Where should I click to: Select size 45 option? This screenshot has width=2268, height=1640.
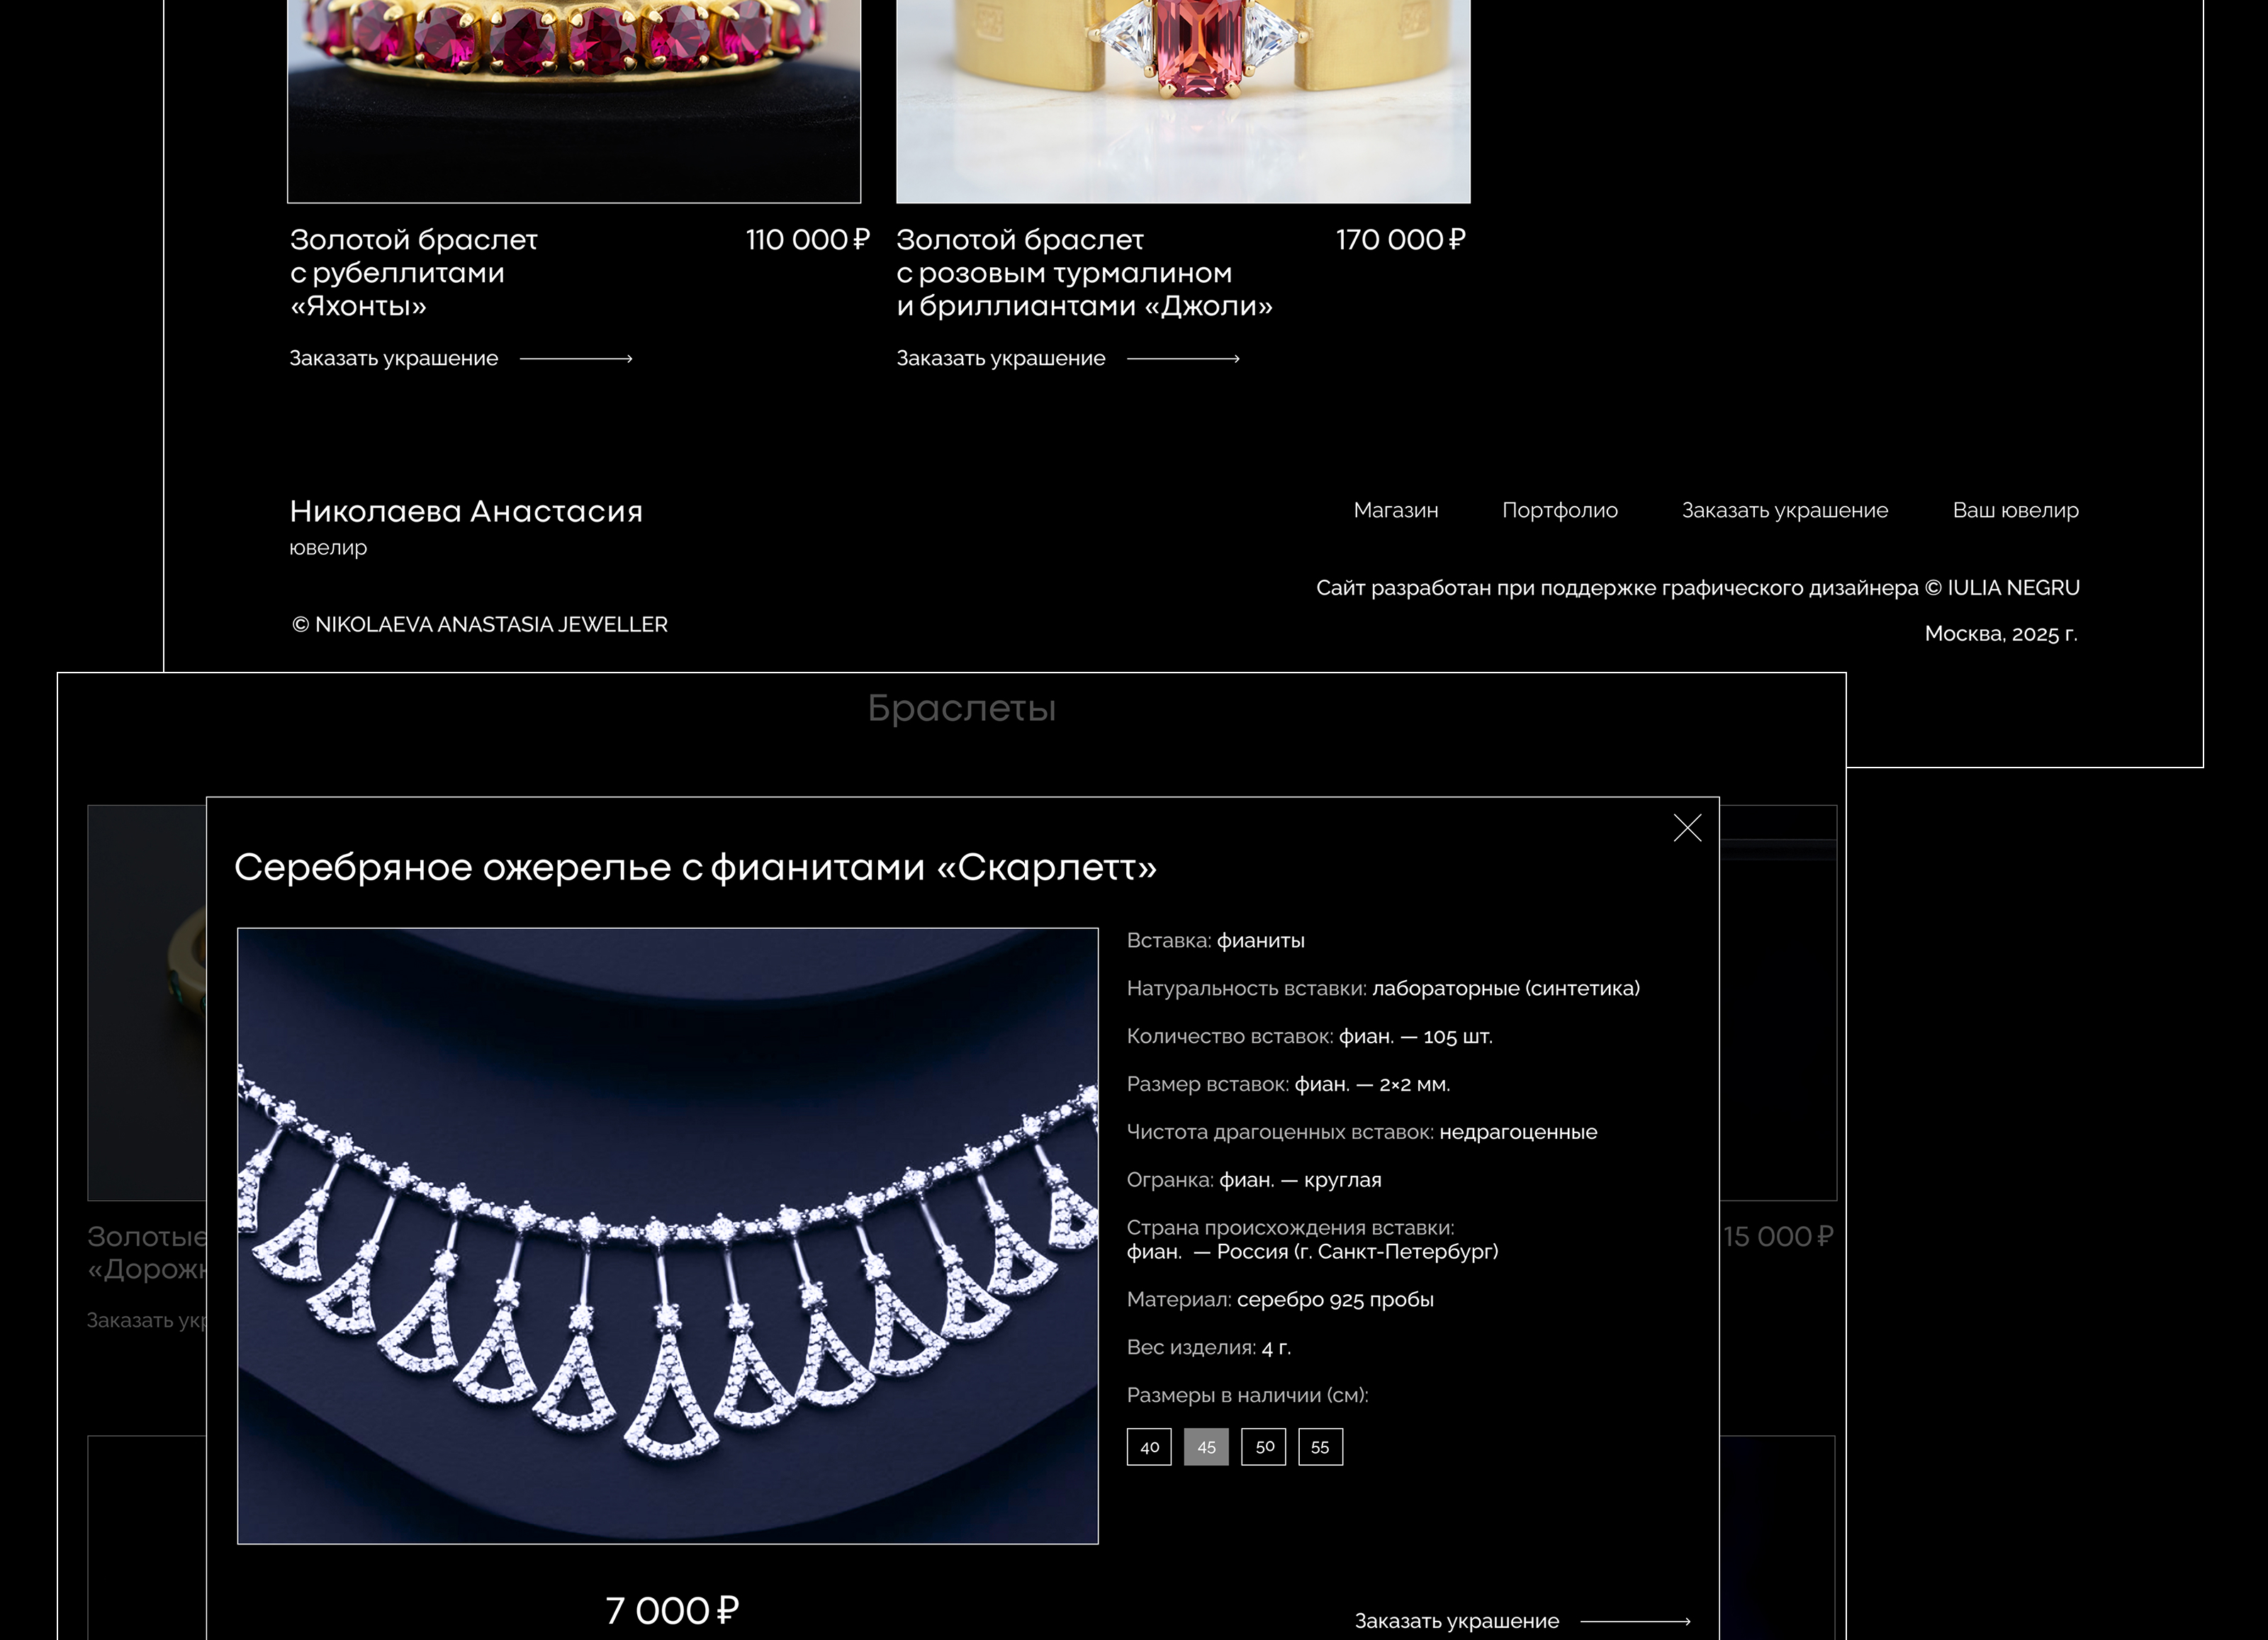coord(1206,1447)
